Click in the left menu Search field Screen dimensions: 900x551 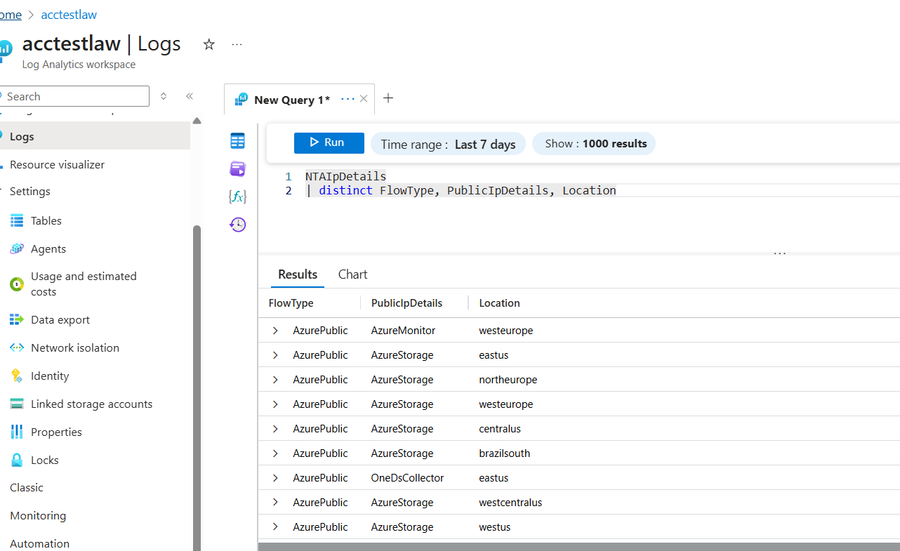[75, 96]
